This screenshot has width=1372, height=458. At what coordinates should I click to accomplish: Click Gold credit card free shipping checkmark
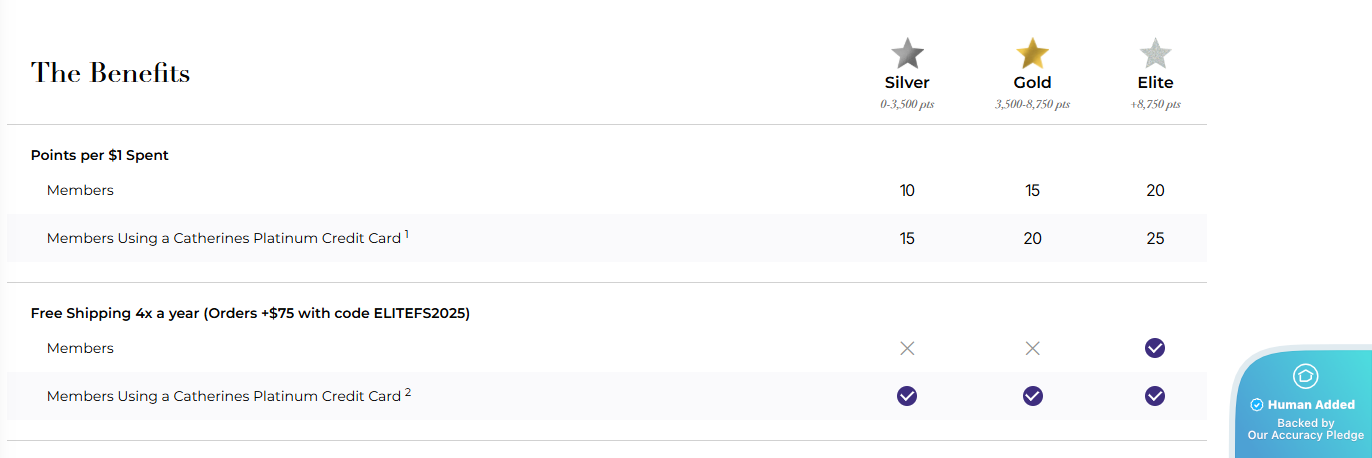click(x=1032, y=396)
